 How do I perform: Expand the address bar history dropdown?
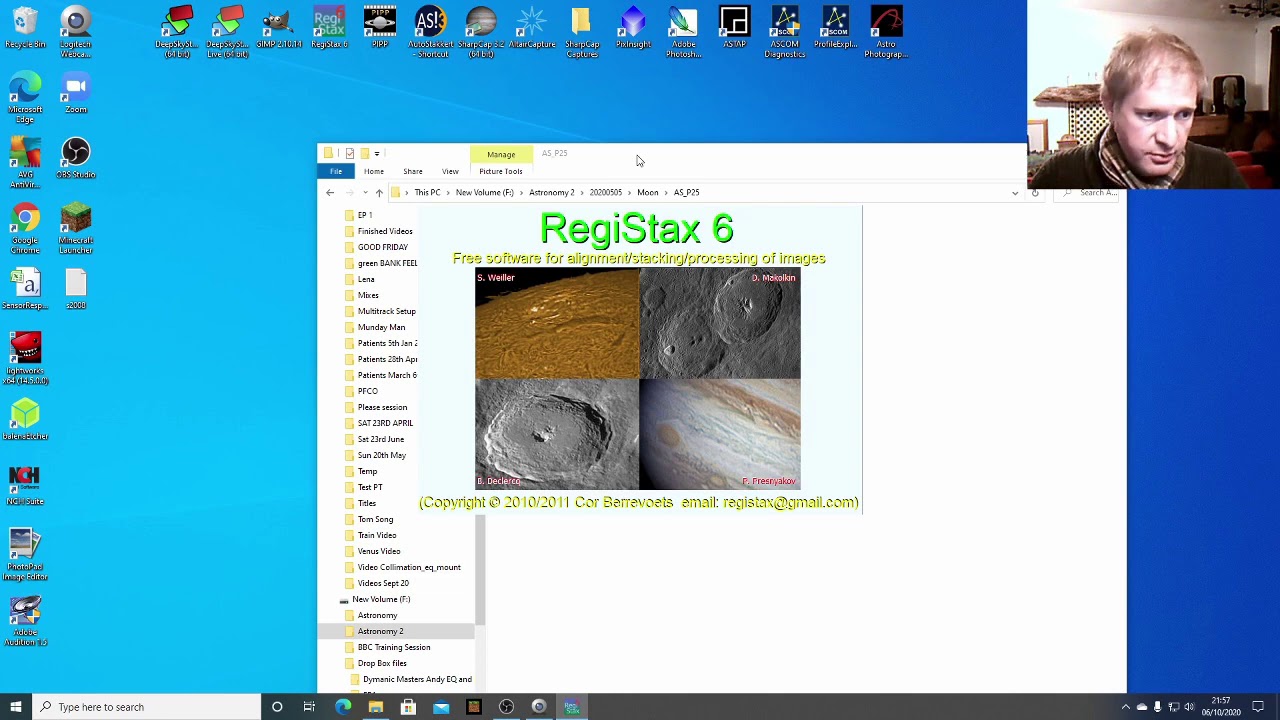1015,192
